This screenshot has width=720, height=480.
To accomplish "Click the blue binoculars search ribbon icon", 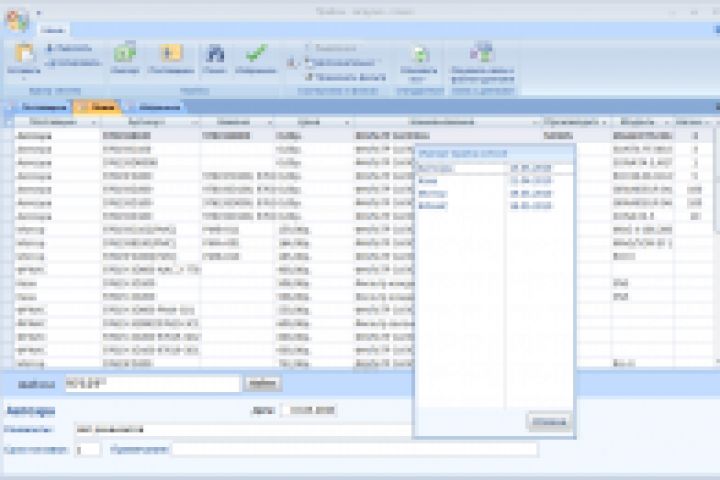I will click(214, 54).
